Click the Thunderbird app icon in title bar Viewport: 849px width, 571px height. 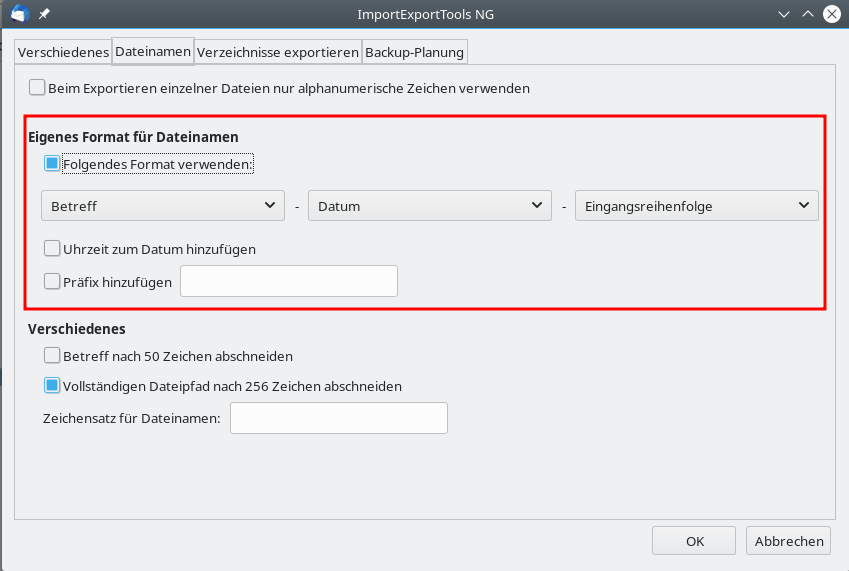coord(19,14)
